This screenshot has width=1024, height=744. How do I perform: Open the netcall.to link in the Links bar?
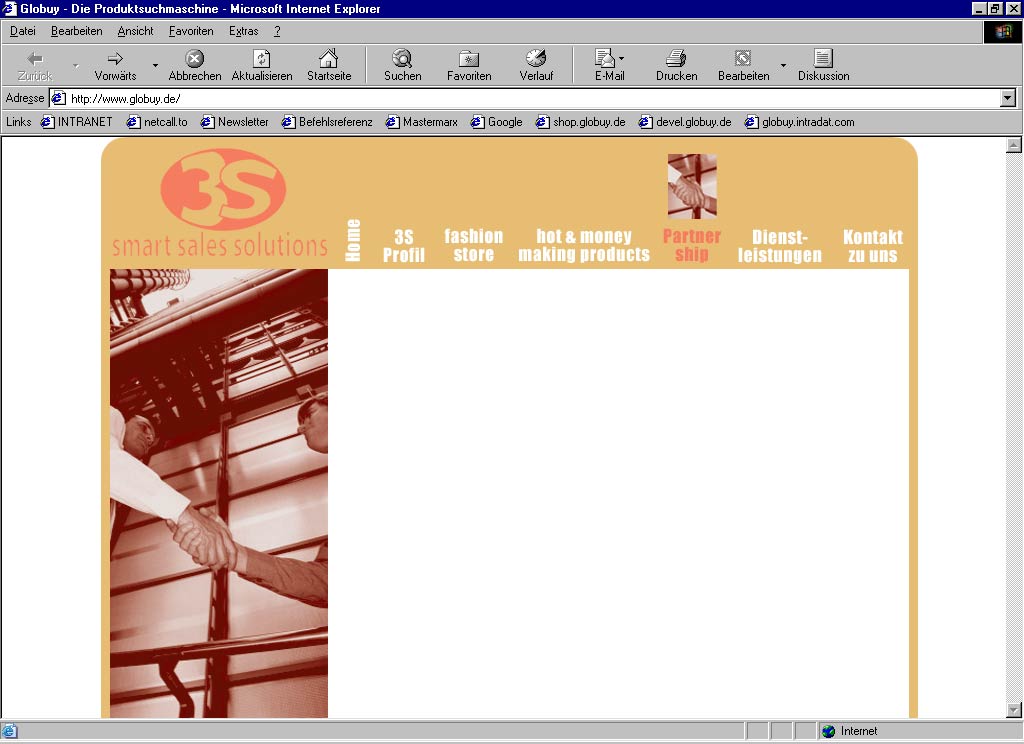[157, 122]
